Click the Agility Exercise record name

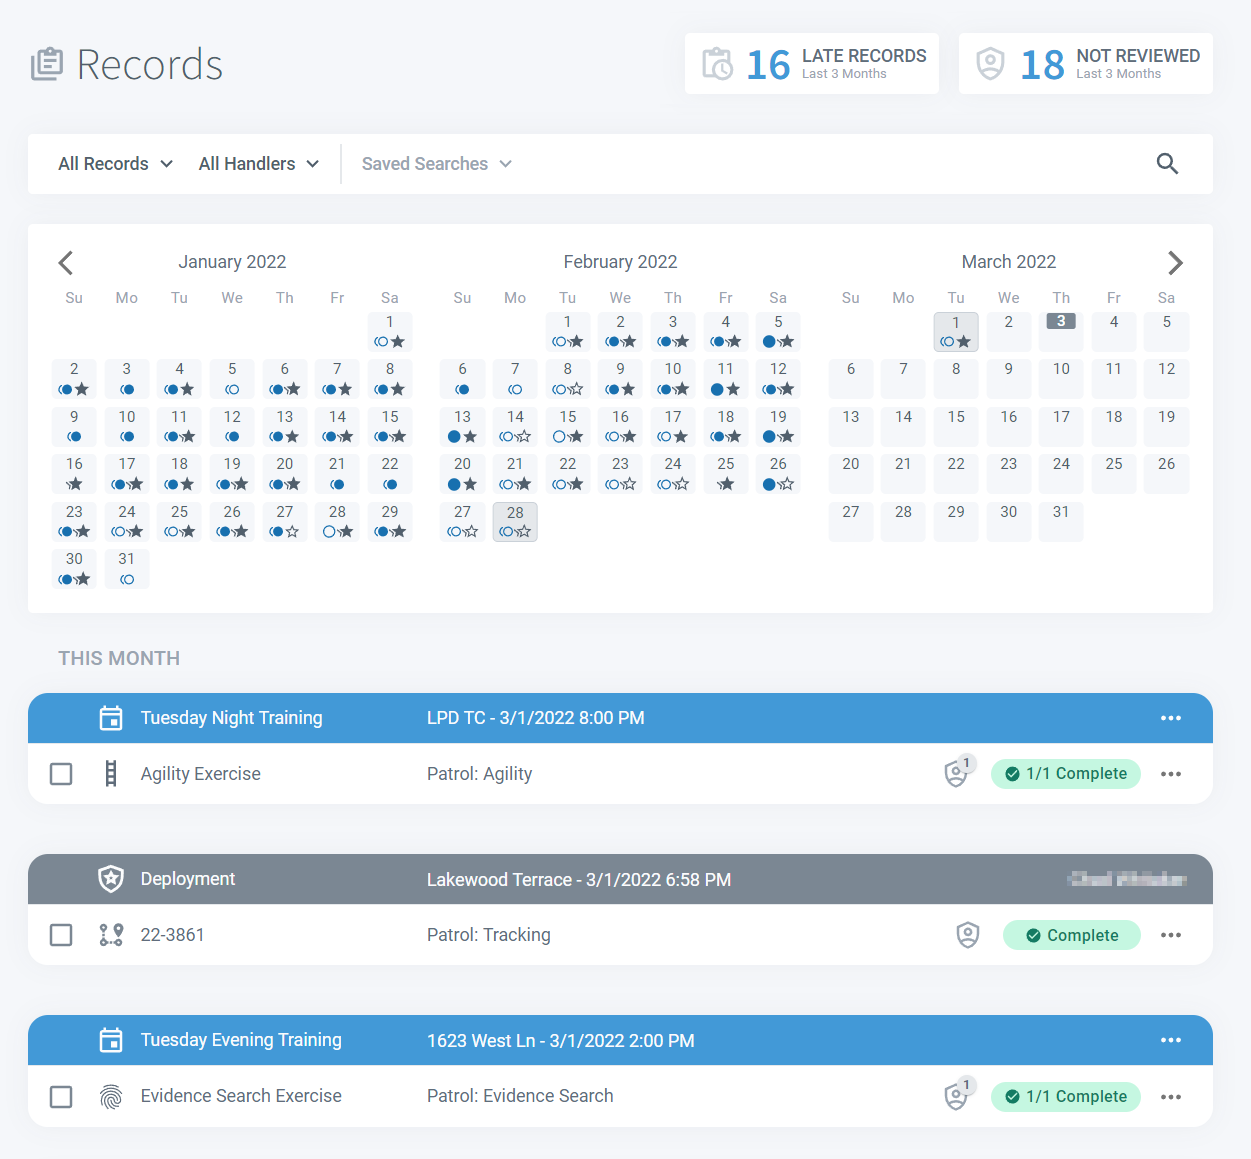pos(200,774)
